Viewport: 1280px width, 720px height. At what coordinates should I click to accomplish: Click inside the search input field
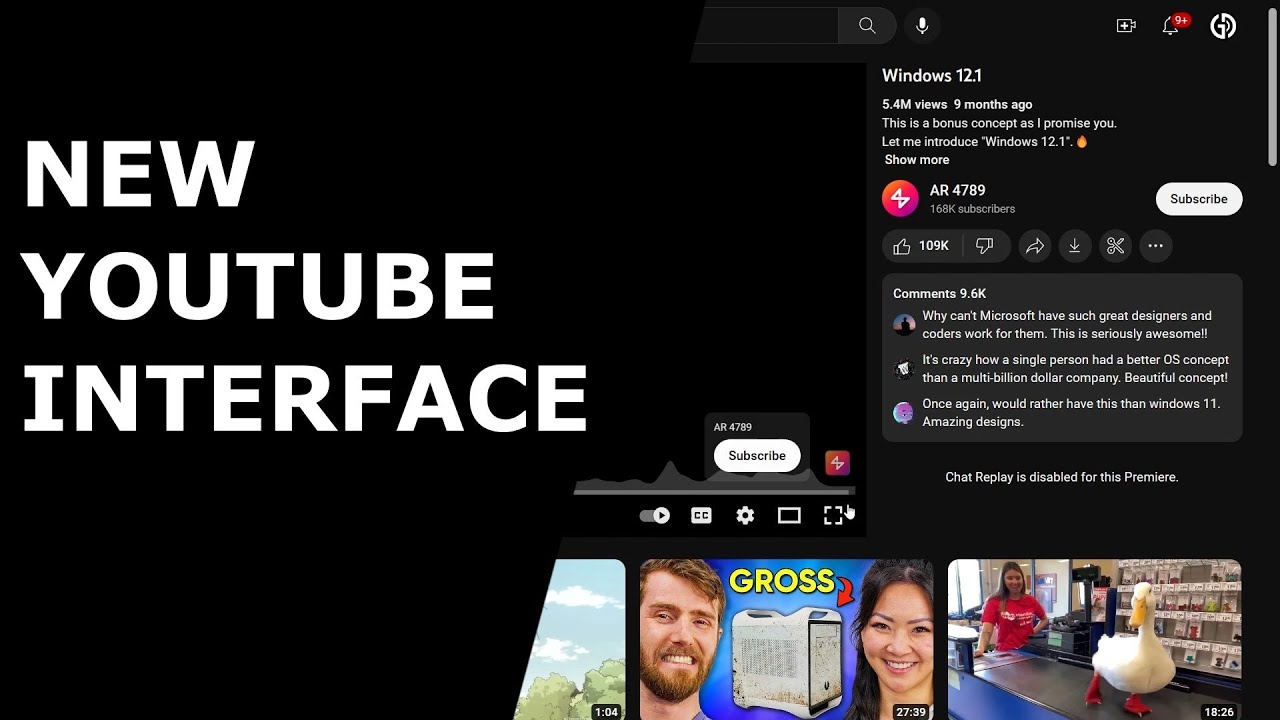(x=766, y=26)
